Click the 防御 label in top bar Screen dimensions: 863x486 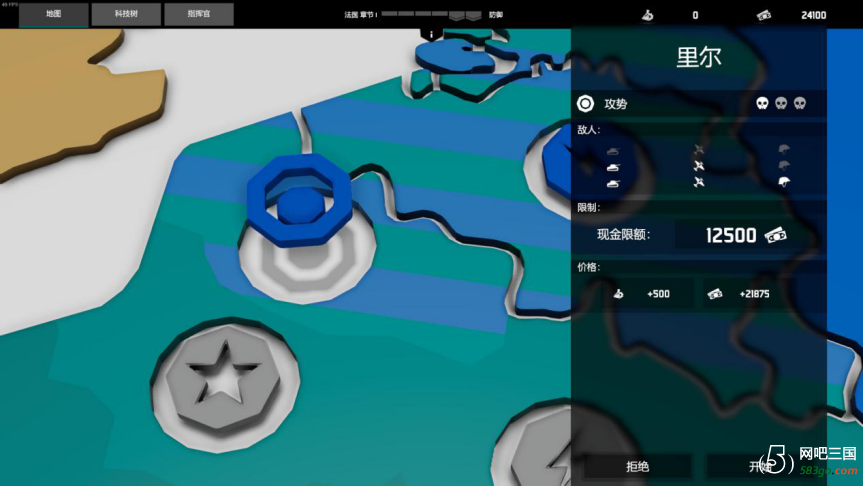coord(496,15)
